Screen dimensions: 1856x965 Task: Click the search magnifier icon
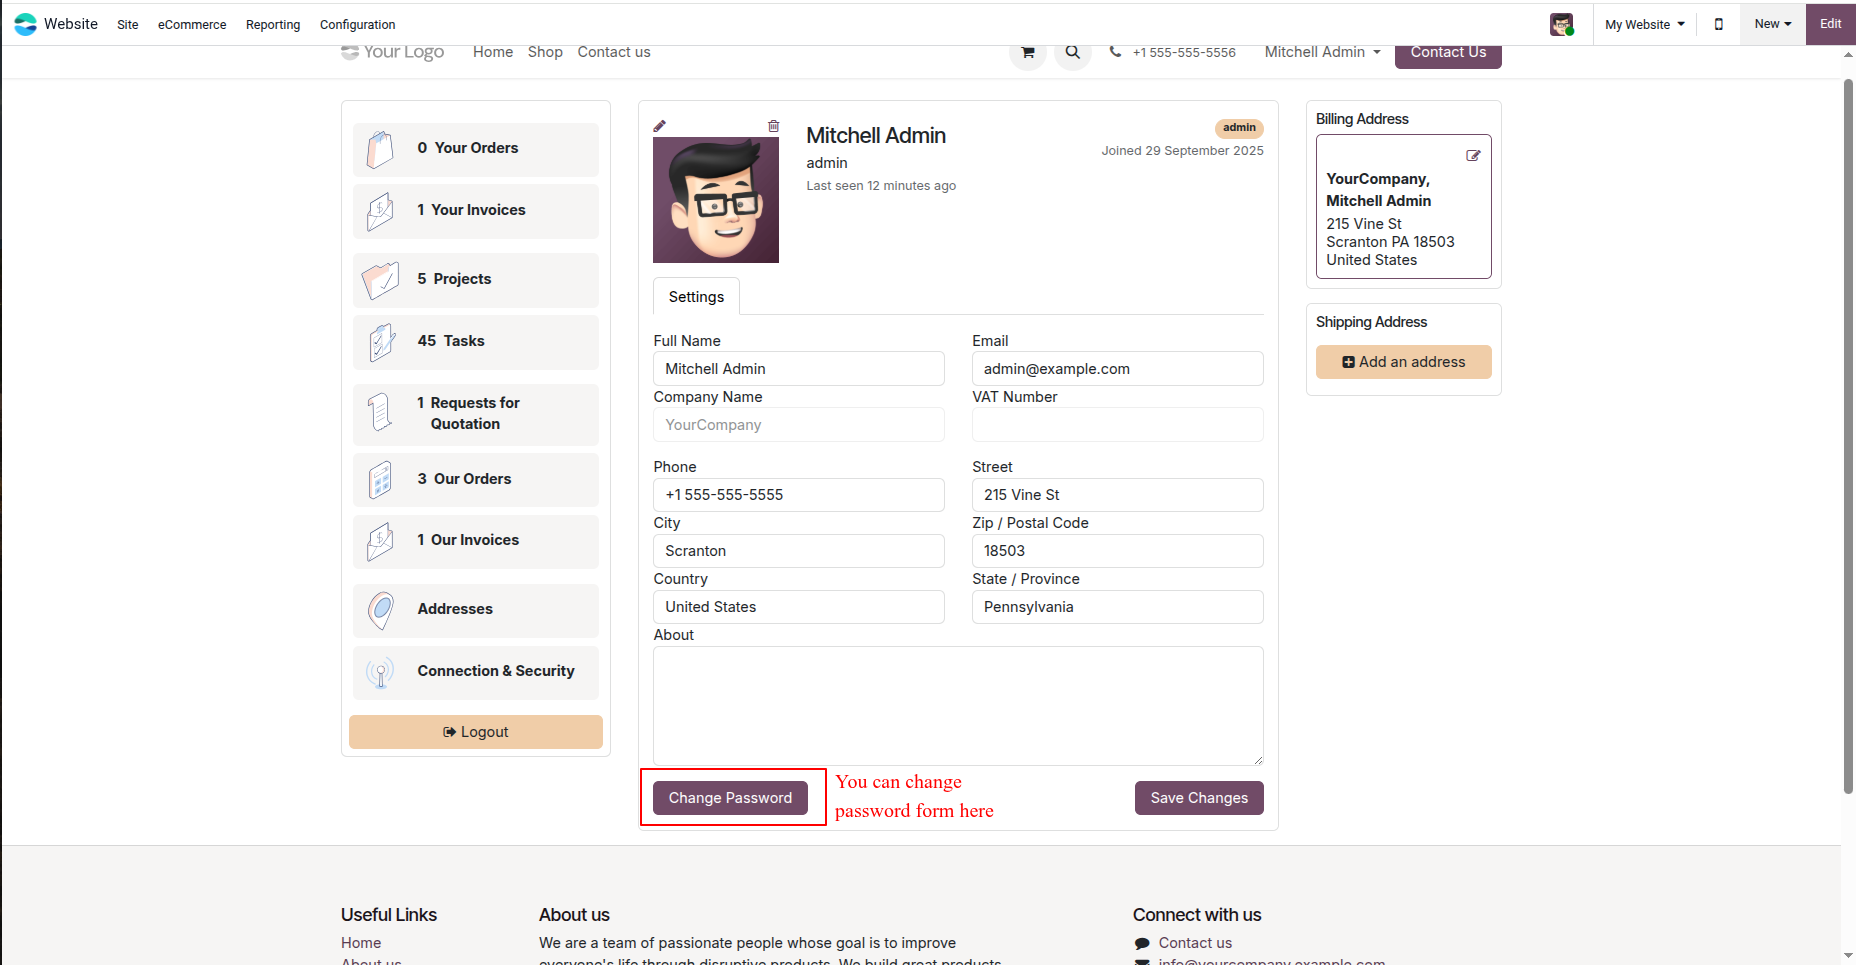(1072, 52)
